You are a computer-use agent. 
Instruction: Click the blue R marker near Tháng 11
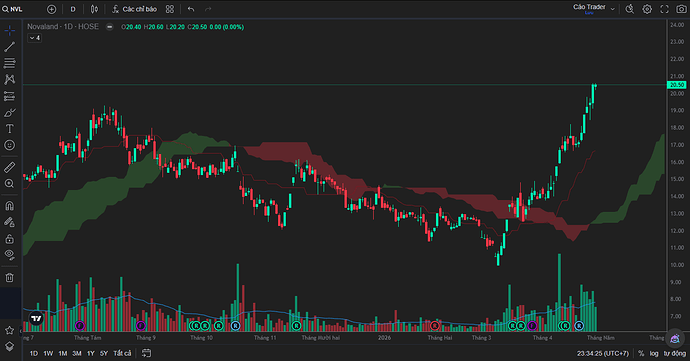point(235,325)
